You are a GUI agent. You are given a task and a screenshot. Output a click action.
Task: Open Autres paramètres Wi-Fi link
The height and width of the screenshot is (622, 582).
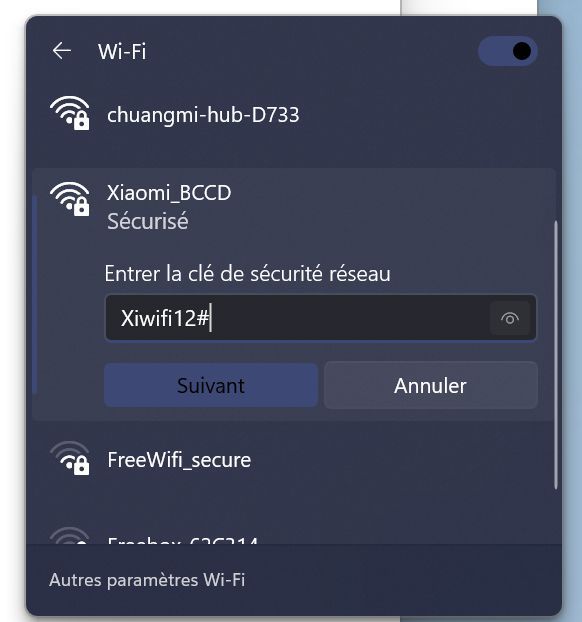click(x=147, y=580)
